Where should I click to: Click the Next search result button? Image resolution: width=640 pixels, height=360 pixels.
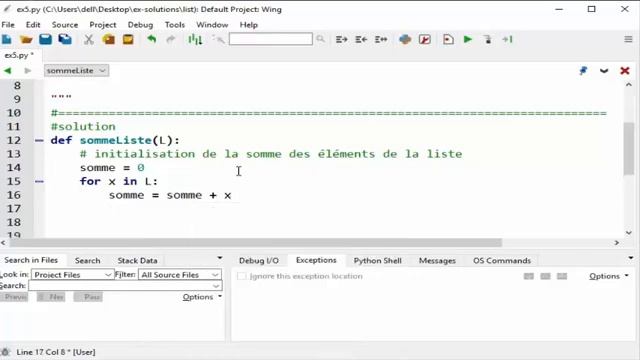click(x=51, y=297)
